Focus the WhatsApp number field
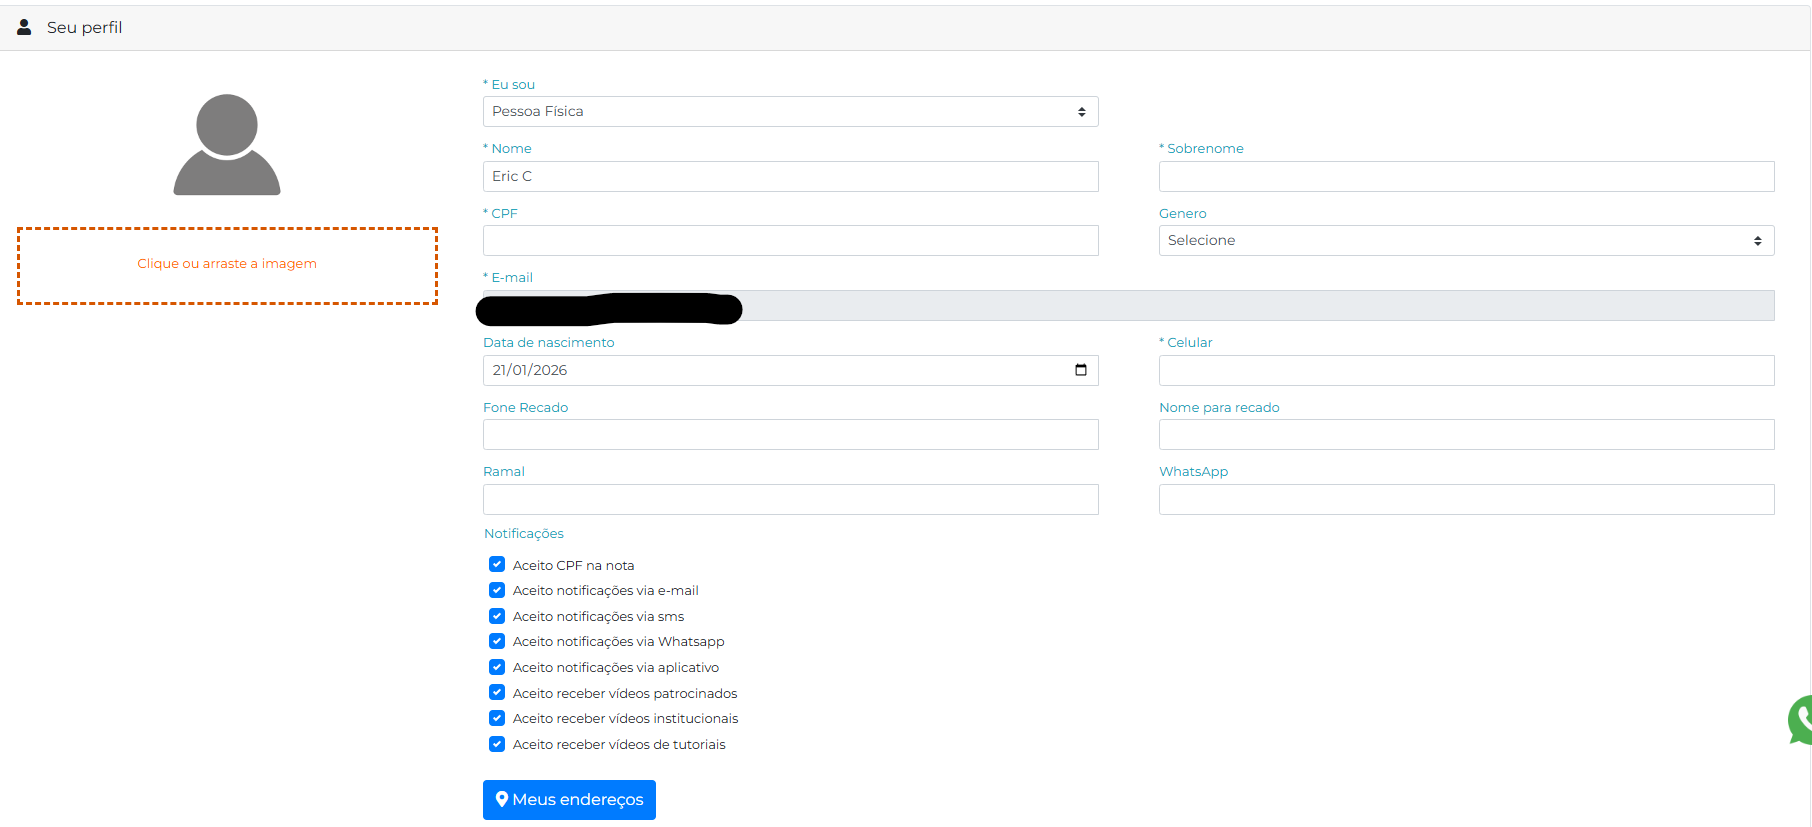This screenshot has height=827, width=1812. tap(1465, 499)
